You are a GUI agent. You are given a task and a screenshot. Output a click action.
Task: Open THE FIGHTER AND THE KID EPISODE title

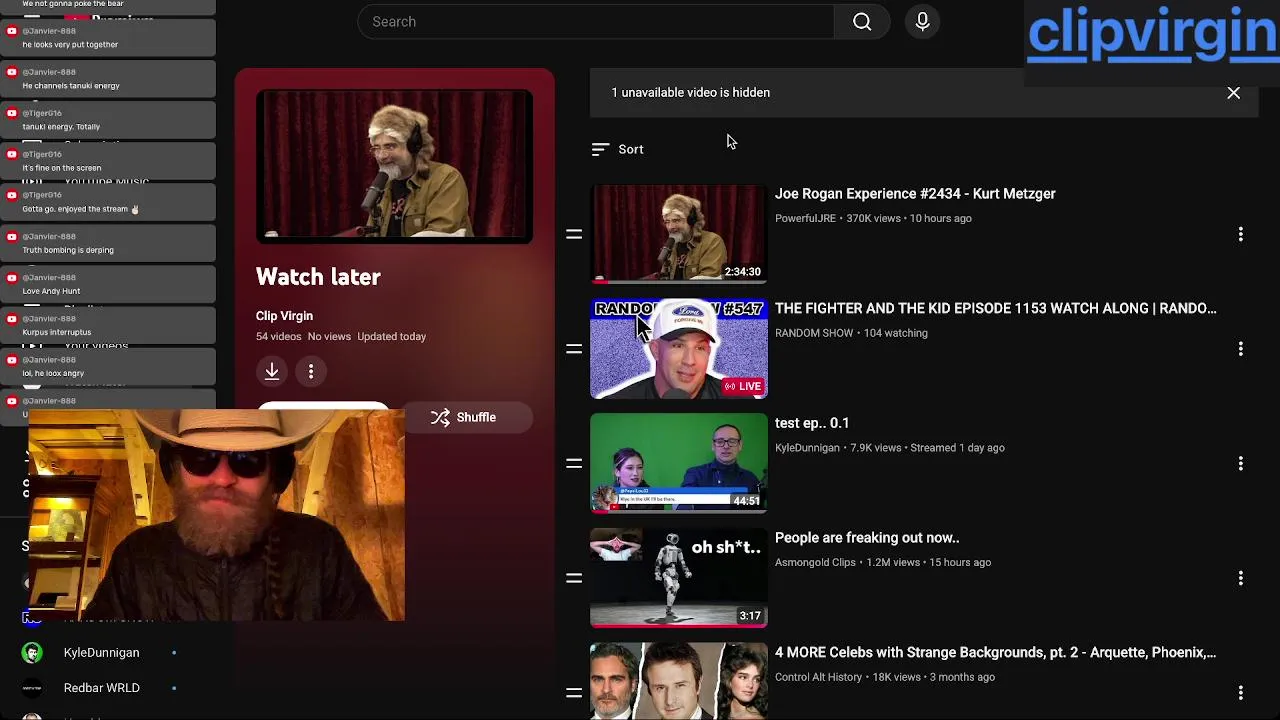(x=995, y=308)
